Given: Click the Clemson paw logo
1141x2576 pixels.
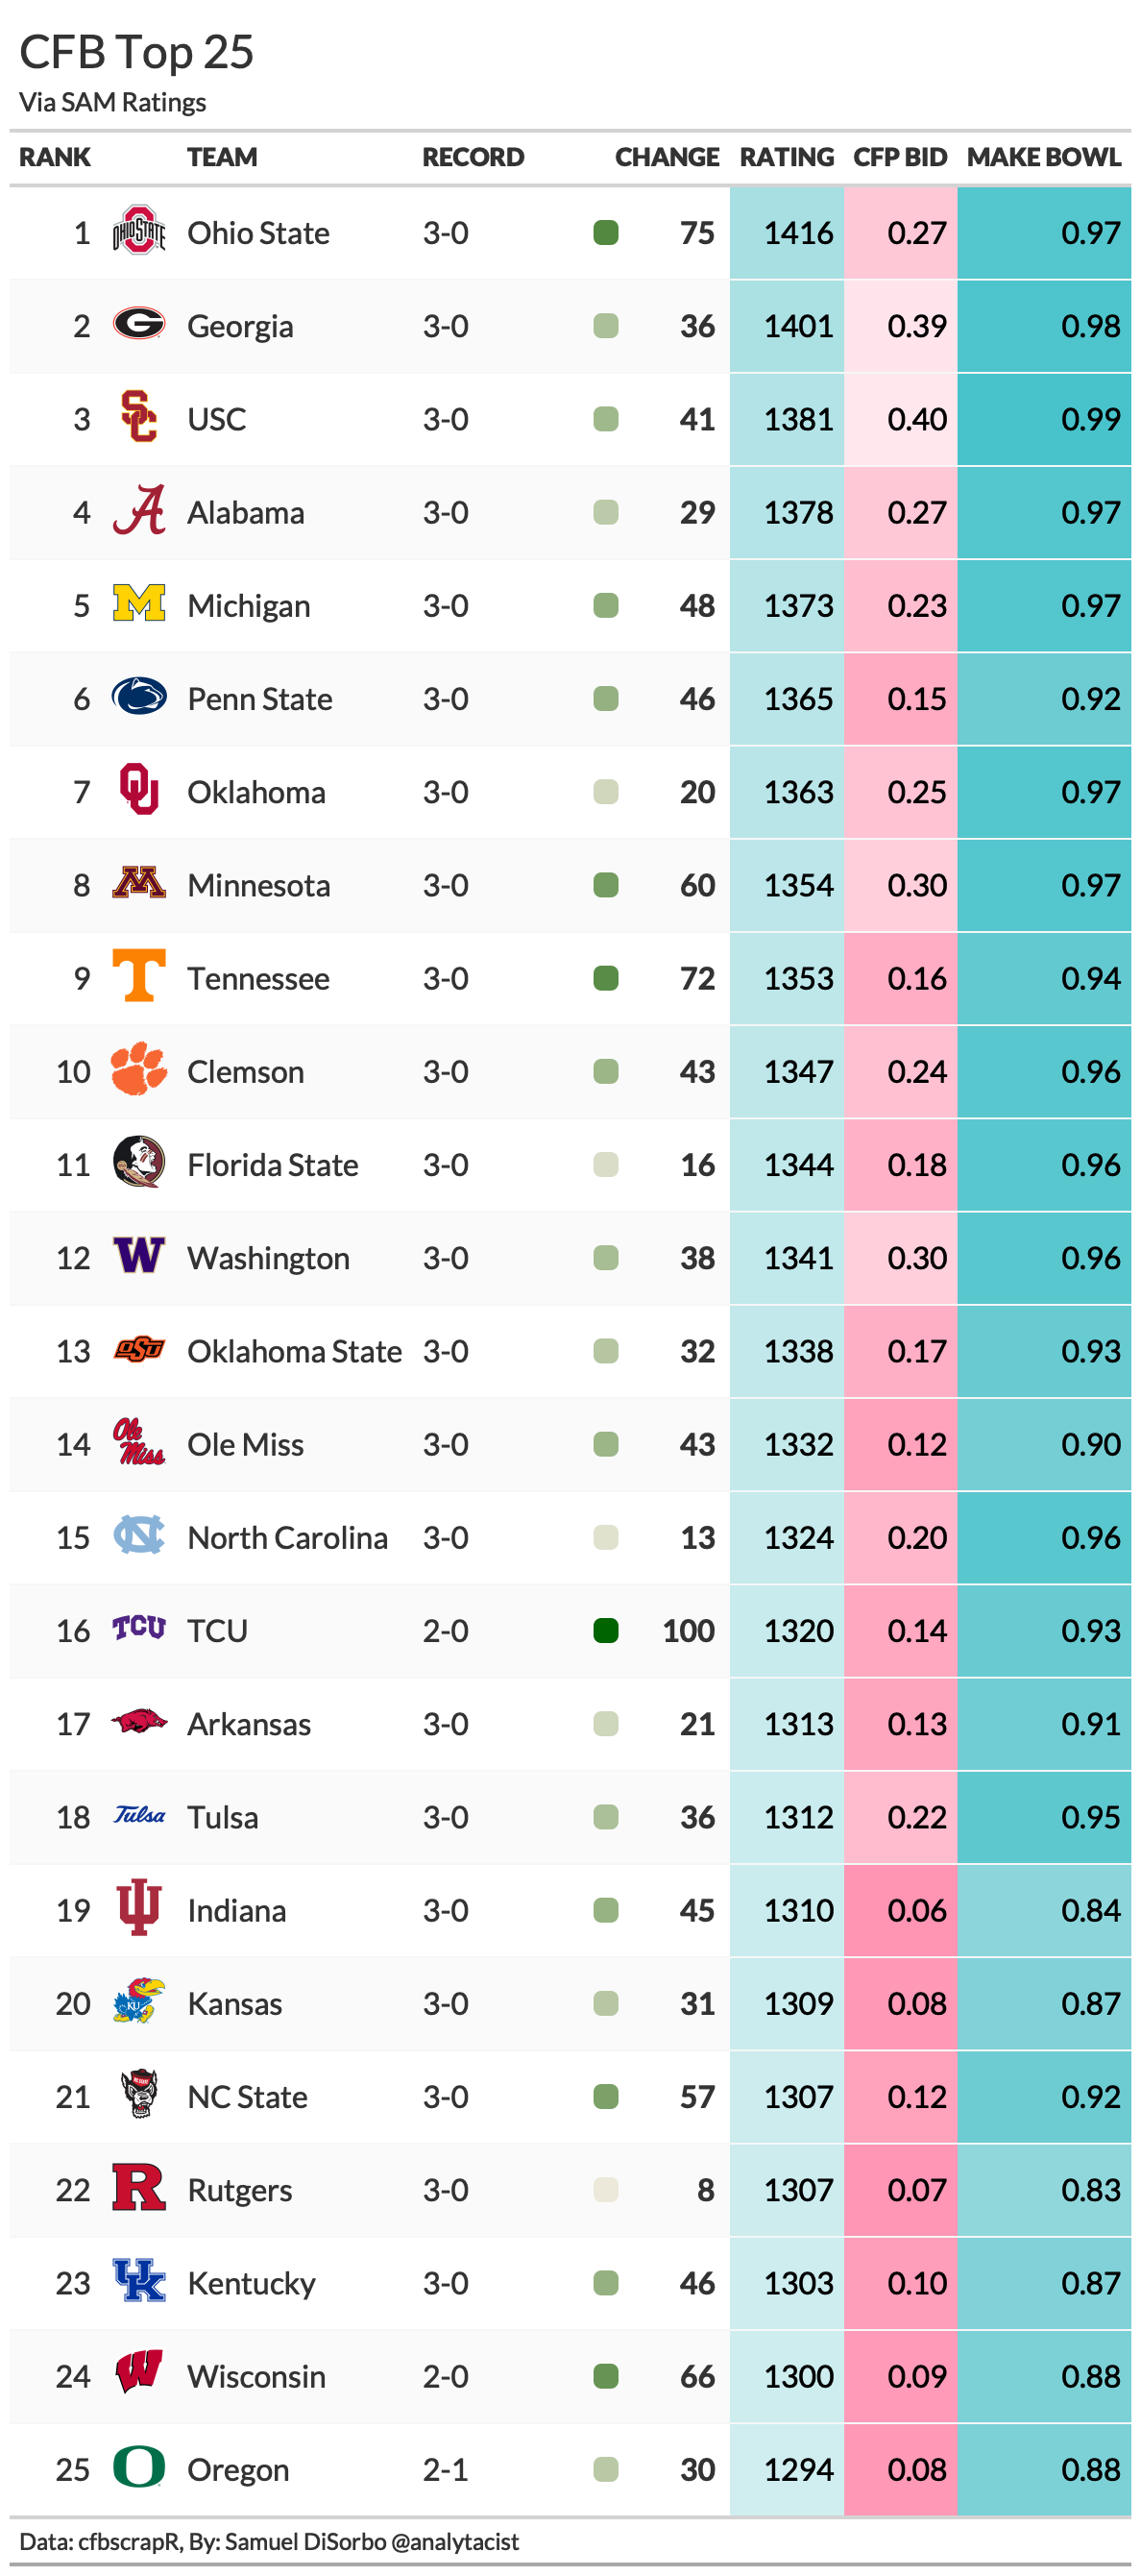Looking at the screenshot, I should click(x=138, y=1070).
